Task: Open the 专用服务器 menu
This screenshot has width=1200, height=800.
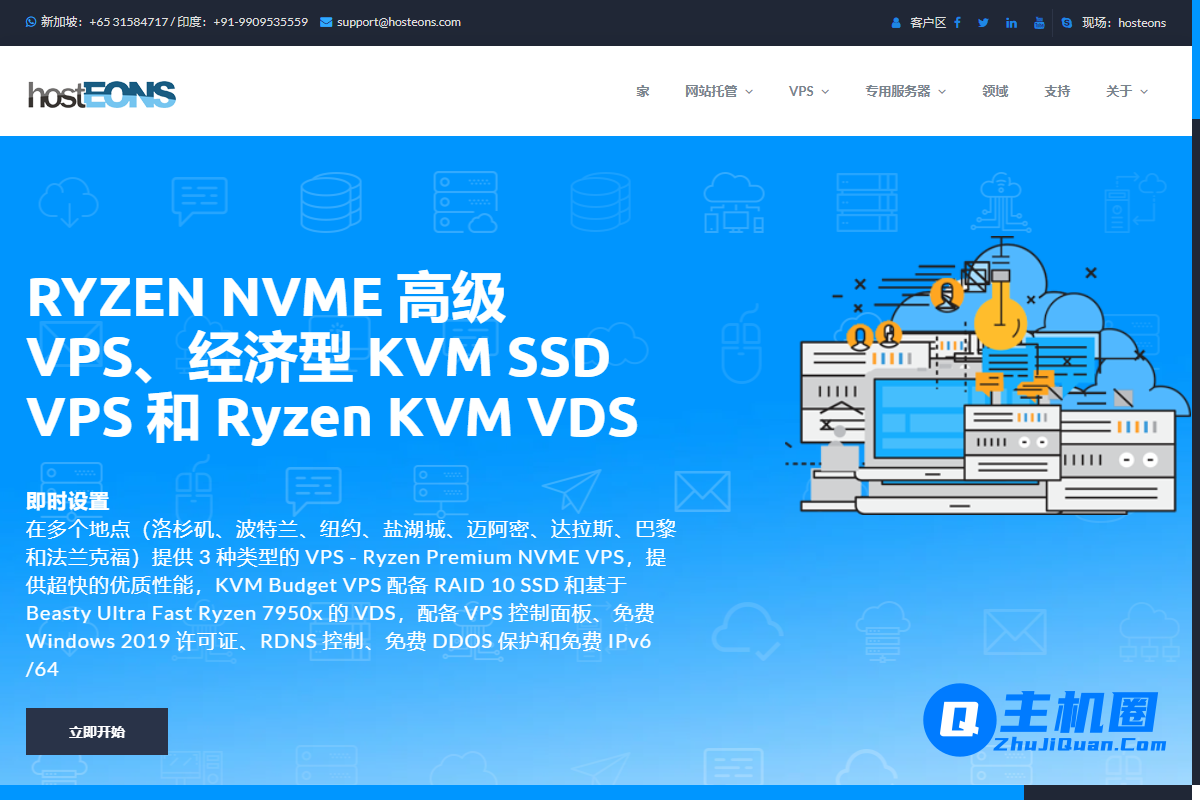Action: (x=898, y=91)
